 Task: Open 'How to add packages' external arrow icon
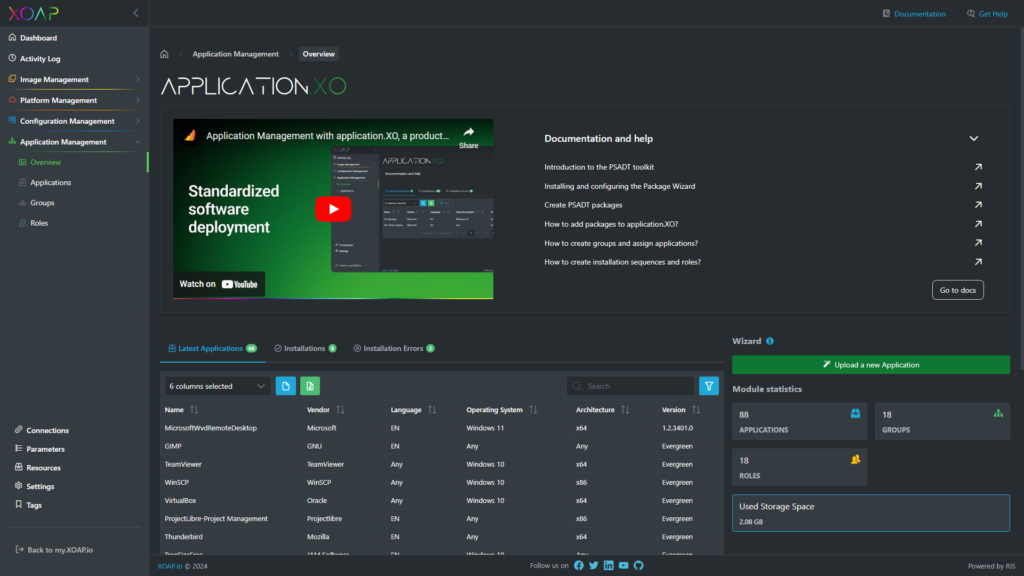pos(978,224)
